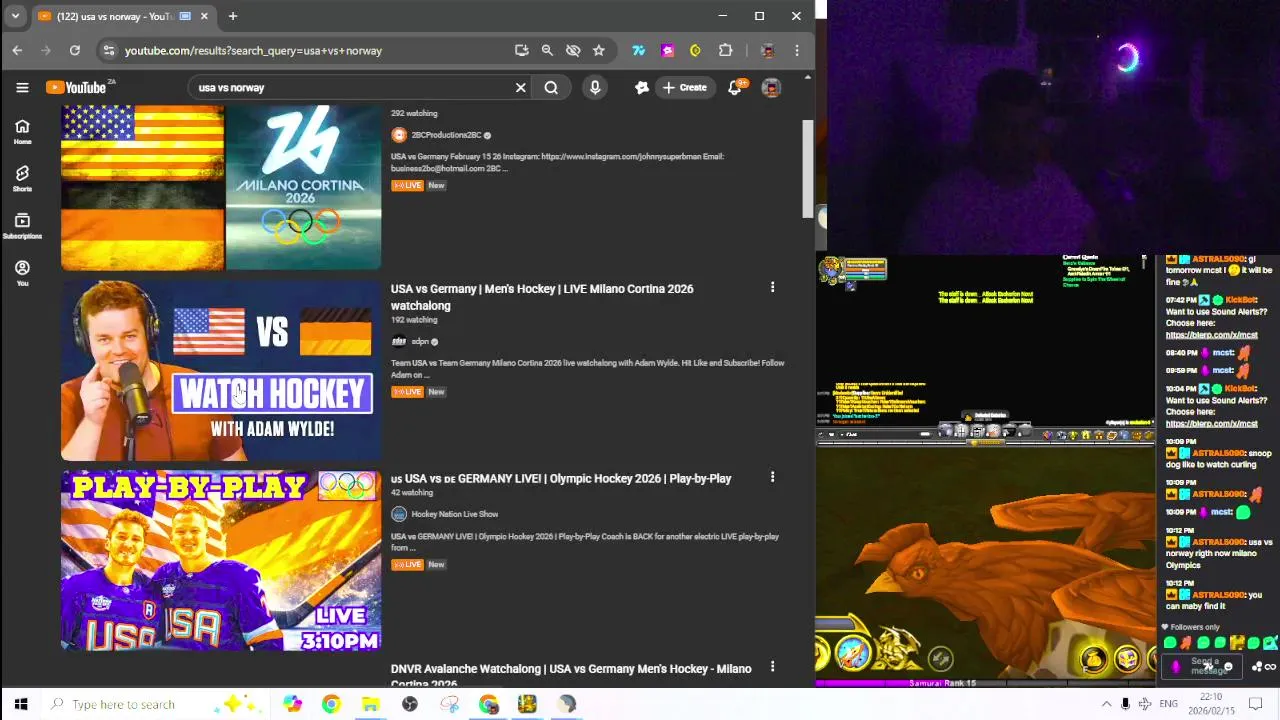Open site information icon in address bar
Viewport: 1280px width, 720px height.
pyautogui.click(x=108, y=50)
